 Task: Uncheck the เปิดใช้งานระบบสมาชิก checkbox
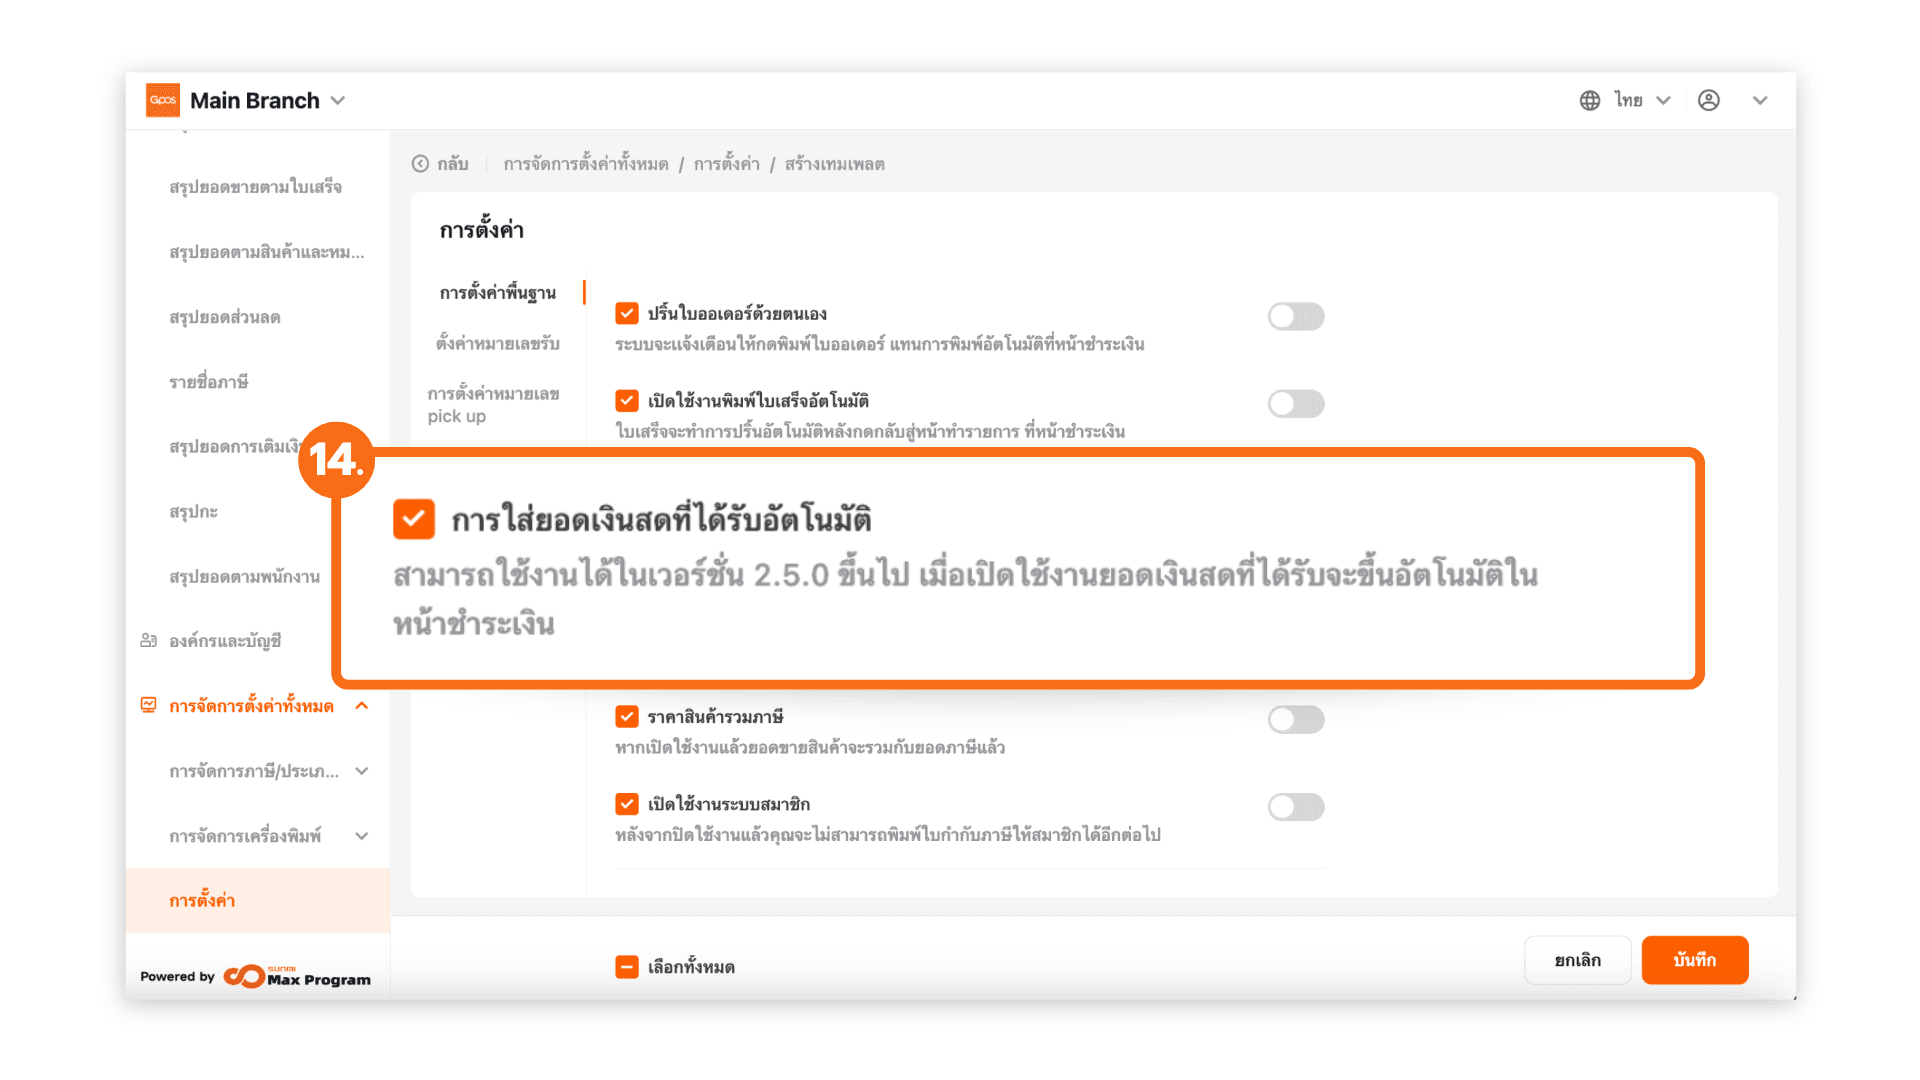pyautogui.click(x=627, y=804)
